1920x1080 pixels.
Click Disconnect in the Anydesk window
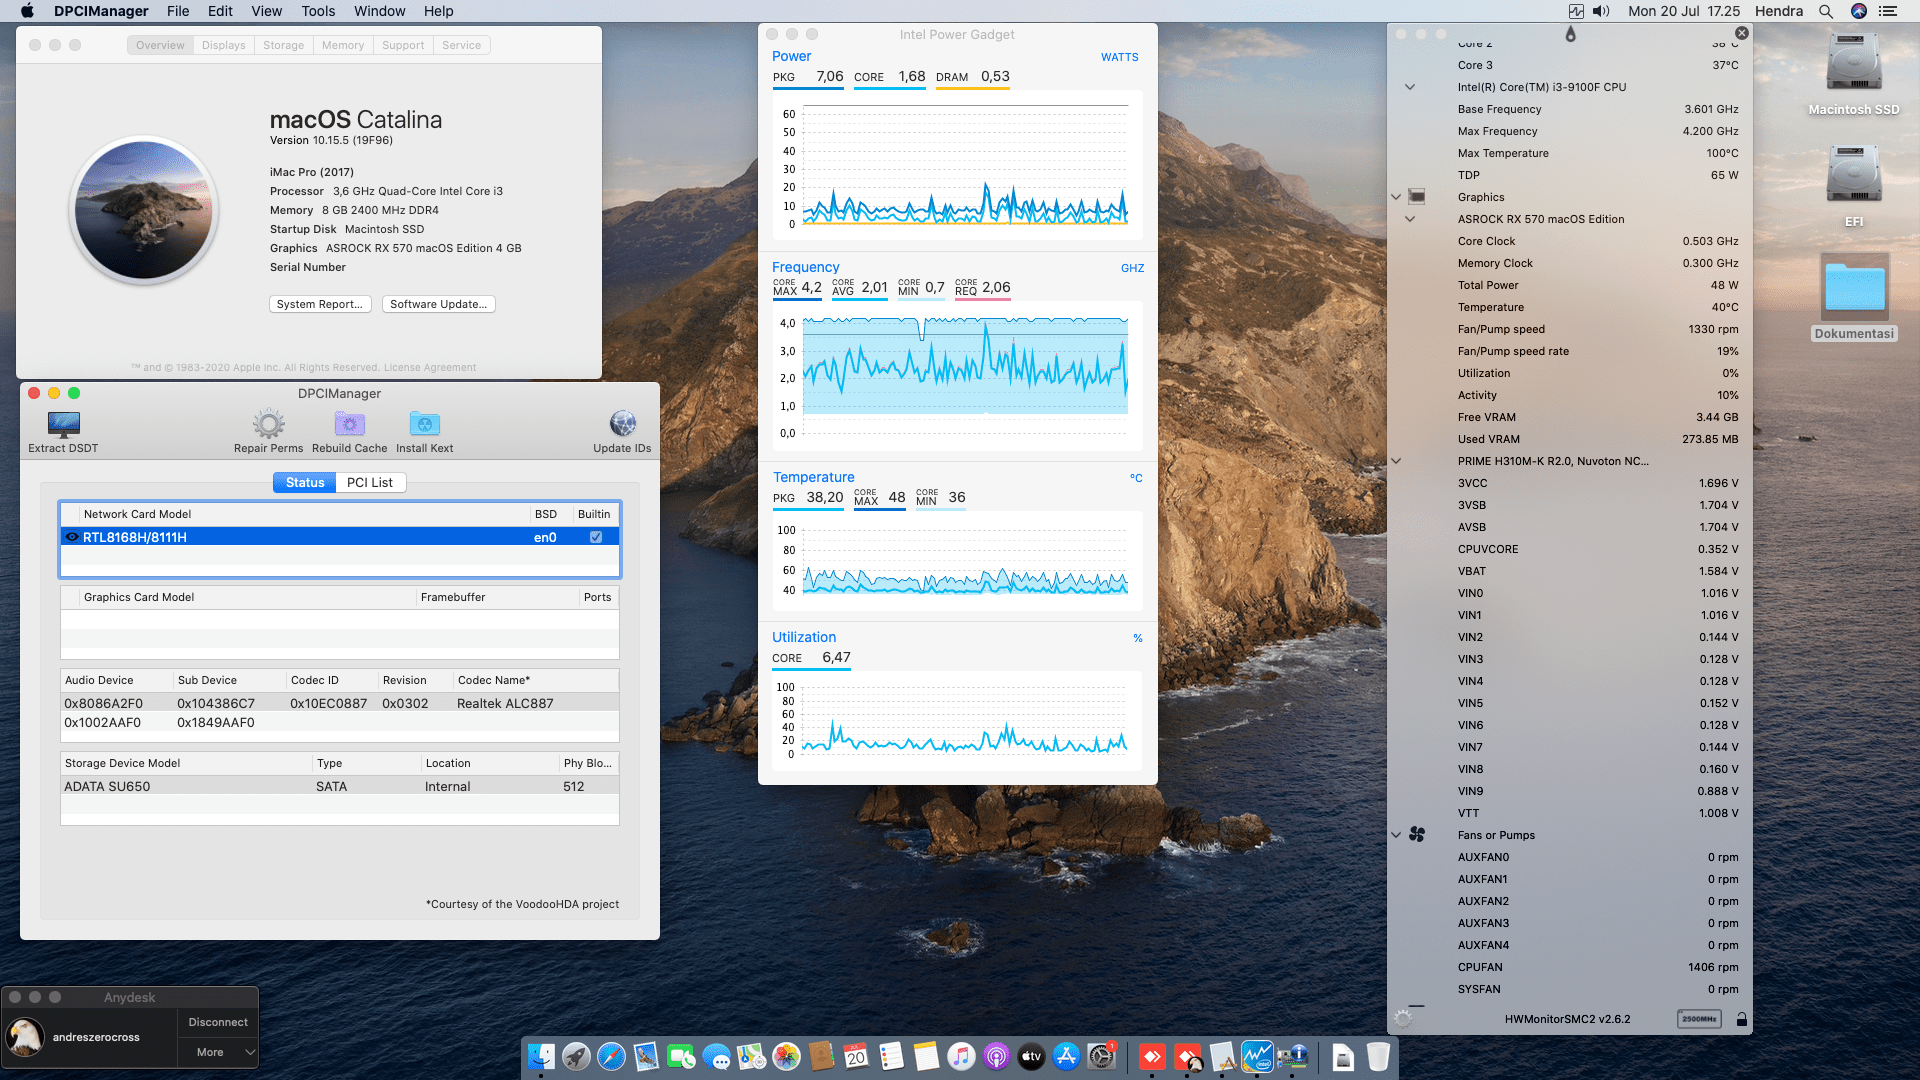[218, 1022]
